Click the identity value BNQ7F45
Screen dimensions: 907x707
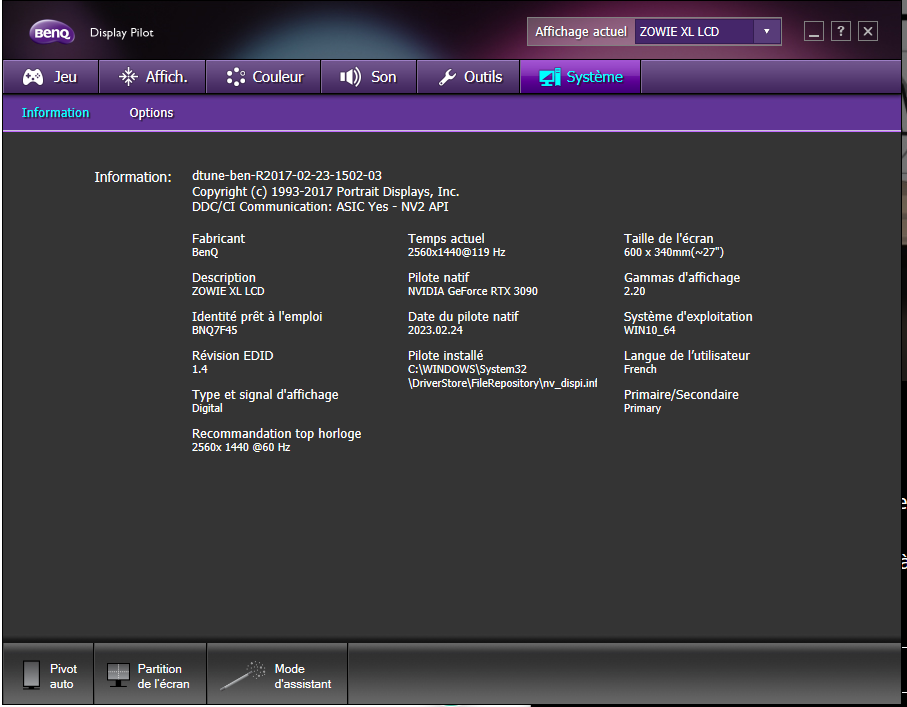pos(215,330)
